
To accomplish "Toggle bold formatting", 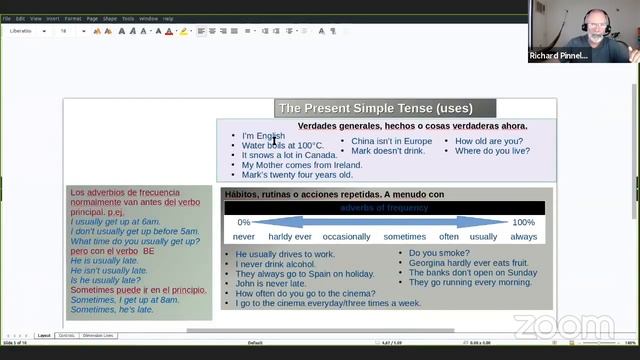I will 122,31.
